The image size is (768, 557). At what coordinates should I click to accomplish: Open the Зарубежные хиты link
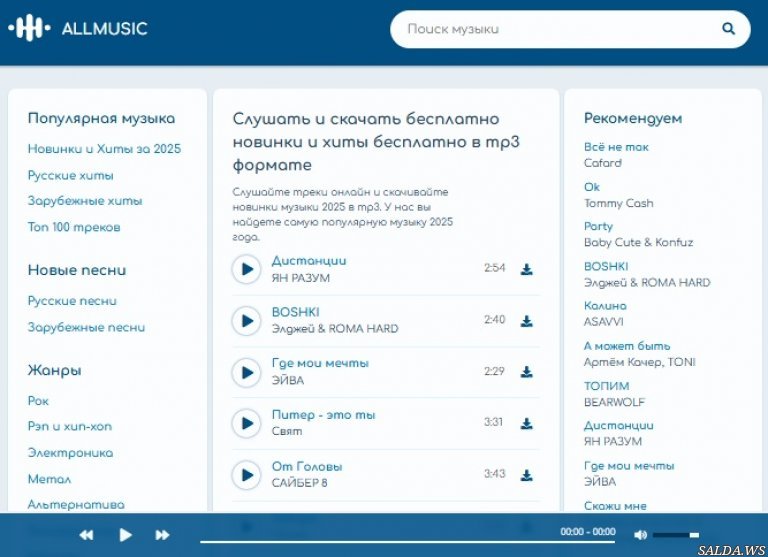coord(85,201)
